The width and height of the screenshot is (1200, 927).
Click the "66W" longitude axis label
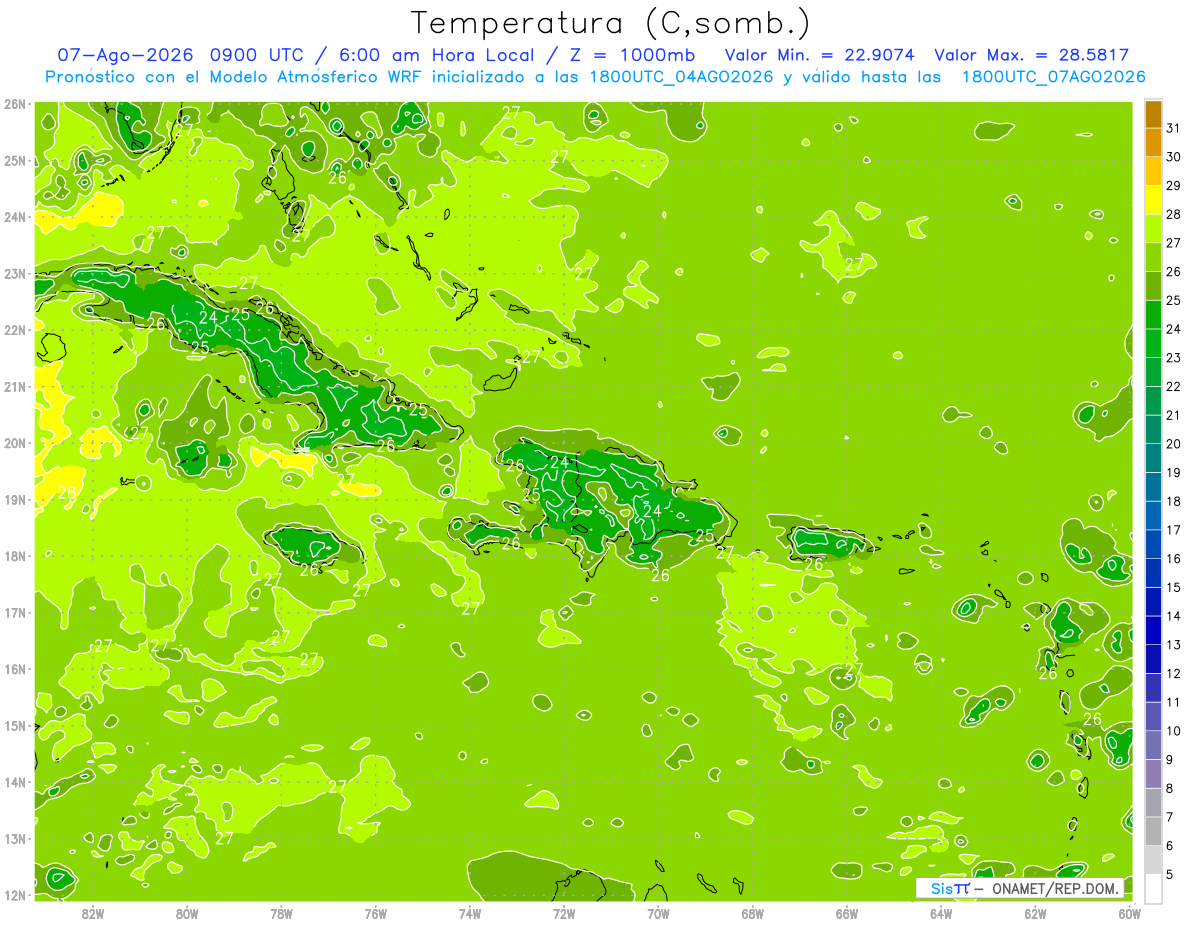pyautogui.click(x=847, y=913)
